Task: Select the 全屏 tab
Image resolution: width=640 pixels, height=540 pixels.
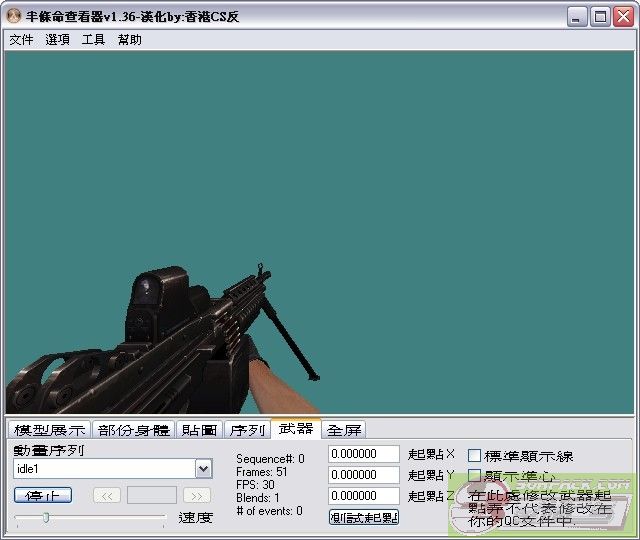Action: click(x=345, y=430)
